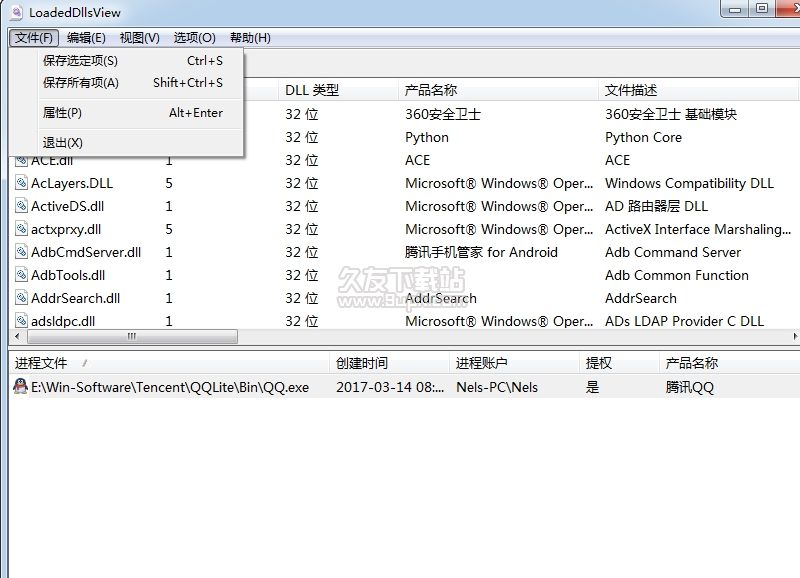Click the QQ penguin icon of QQ.exe
The image size is (800, 578).
(x=20, y=386)
